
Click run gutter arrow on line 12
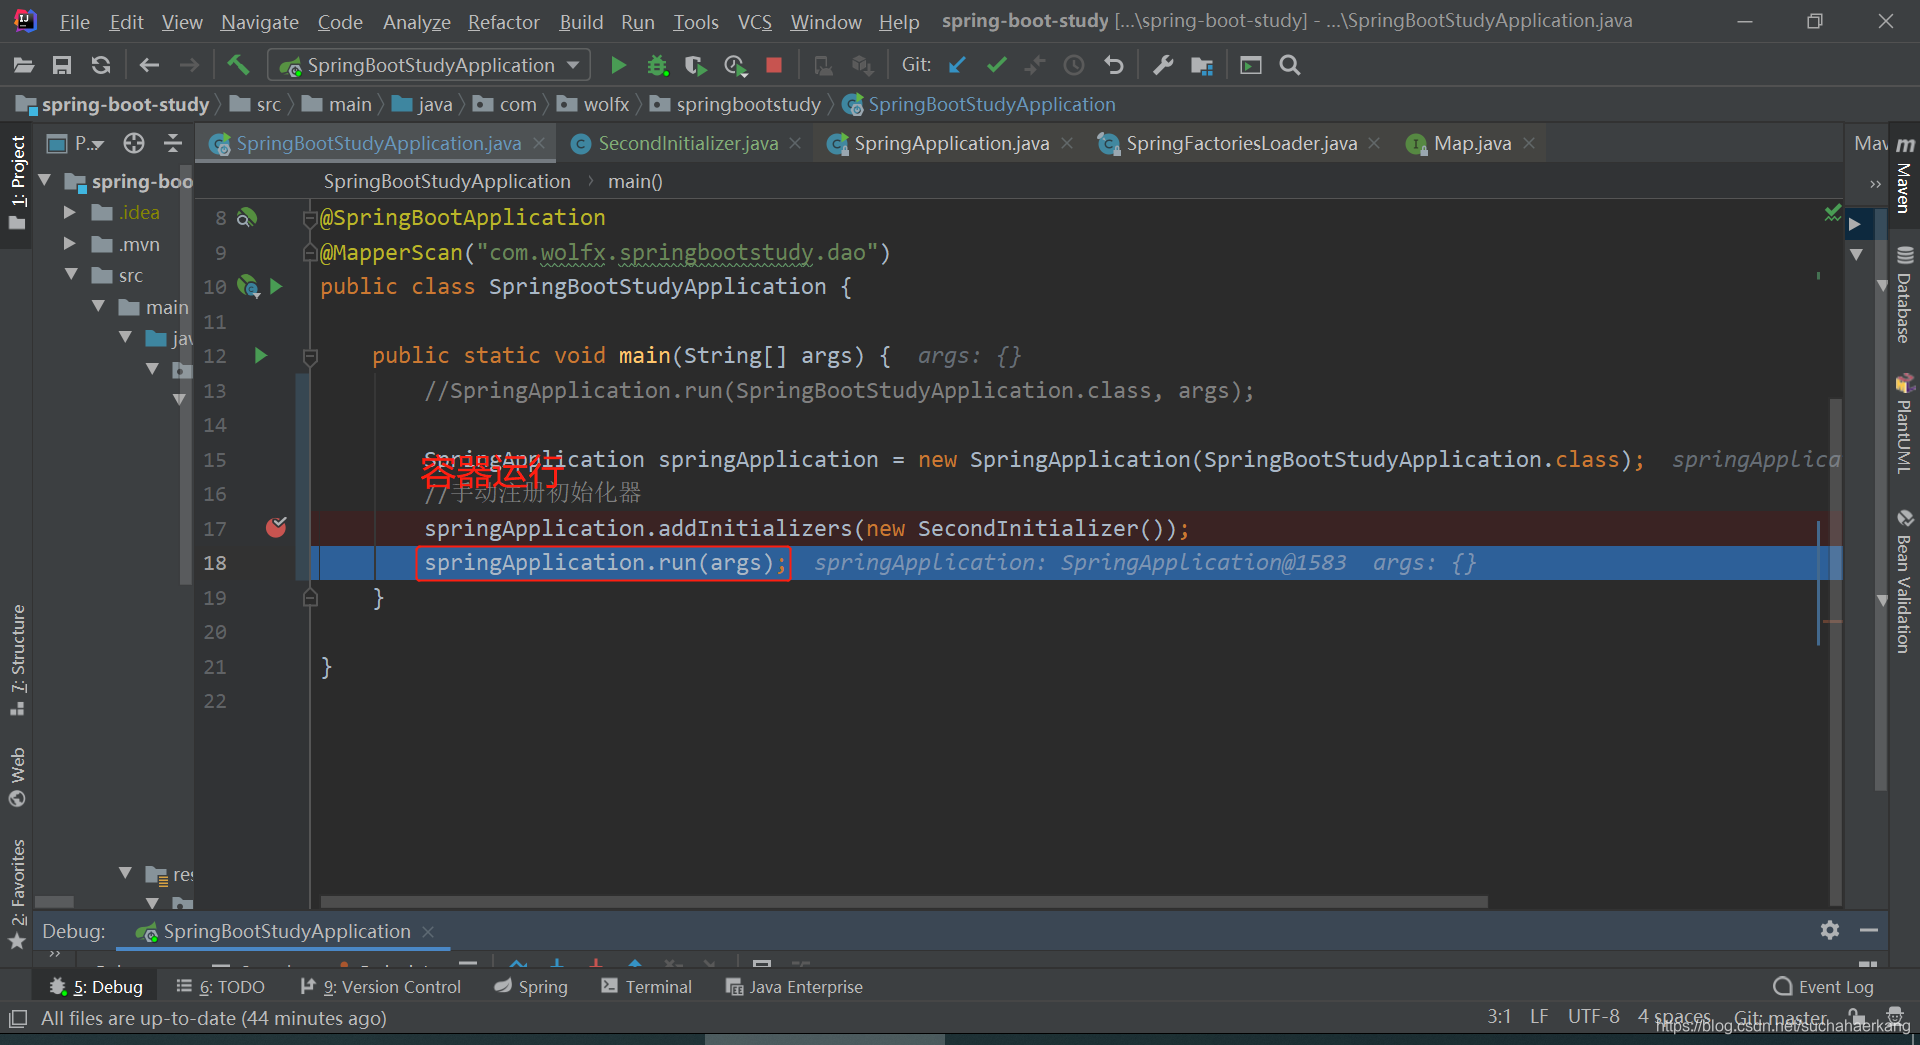pyautogui.click(x=261, y=356)
